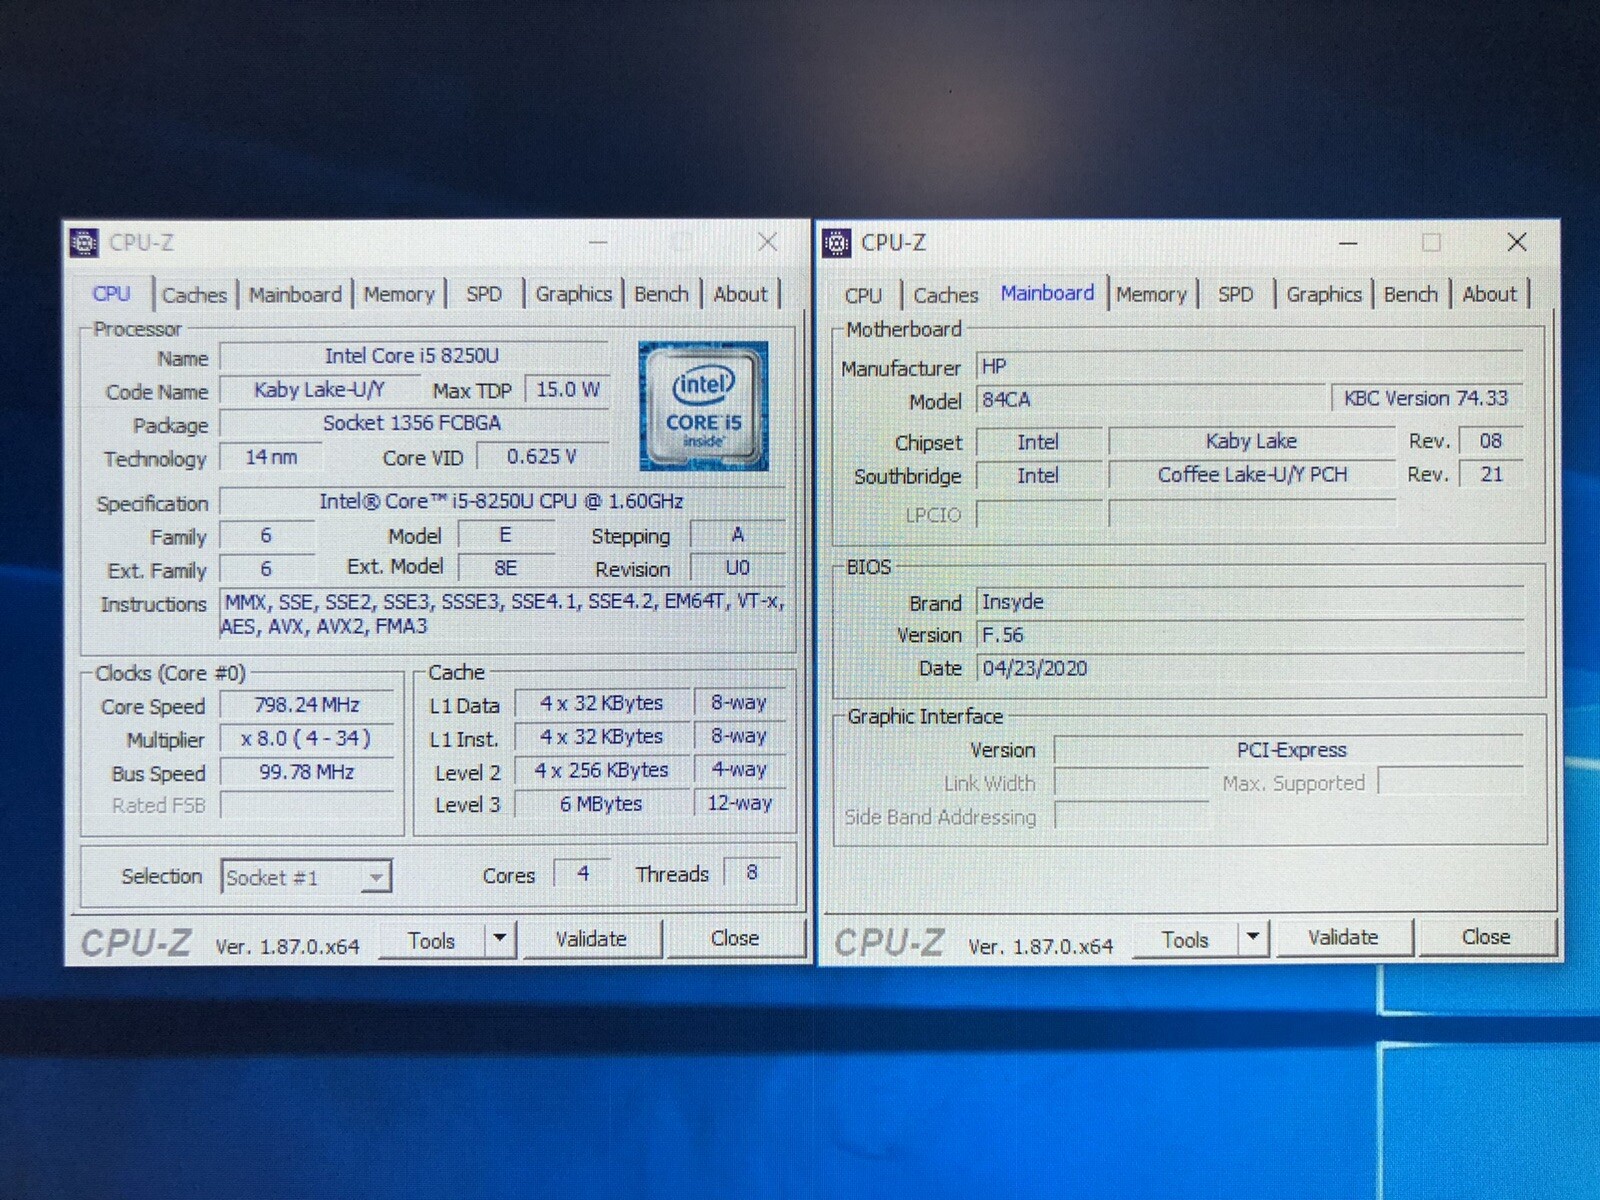Image resolution: width=1600 pixels, height=1200 pixels.
Task: Select the CPU tab in the Processor window
Action: click(111, 294)
